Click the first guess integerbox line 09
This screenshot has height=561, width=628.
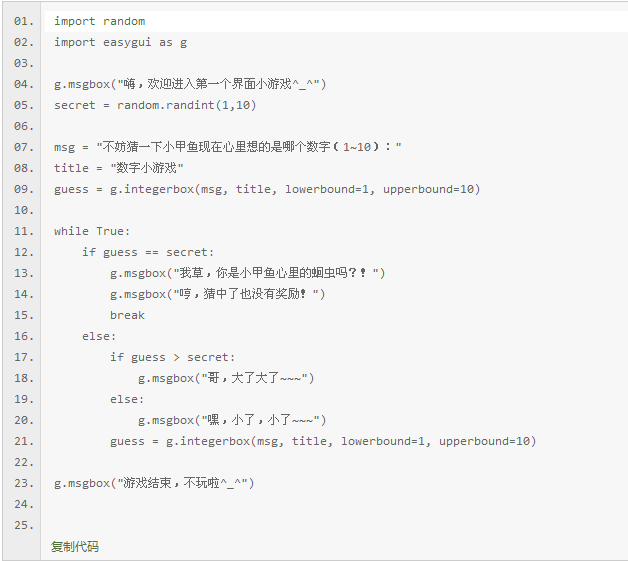click(267, 189)
